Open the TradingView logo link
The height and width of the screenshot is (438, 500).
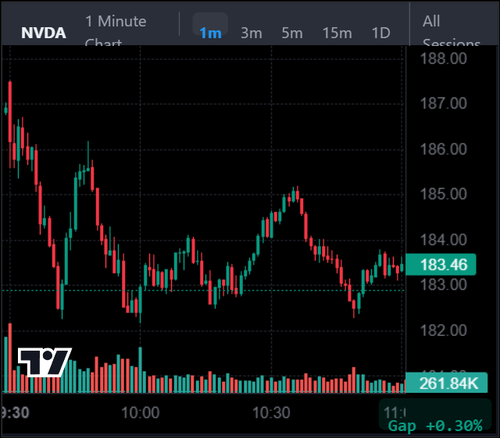tap(45, 362)
